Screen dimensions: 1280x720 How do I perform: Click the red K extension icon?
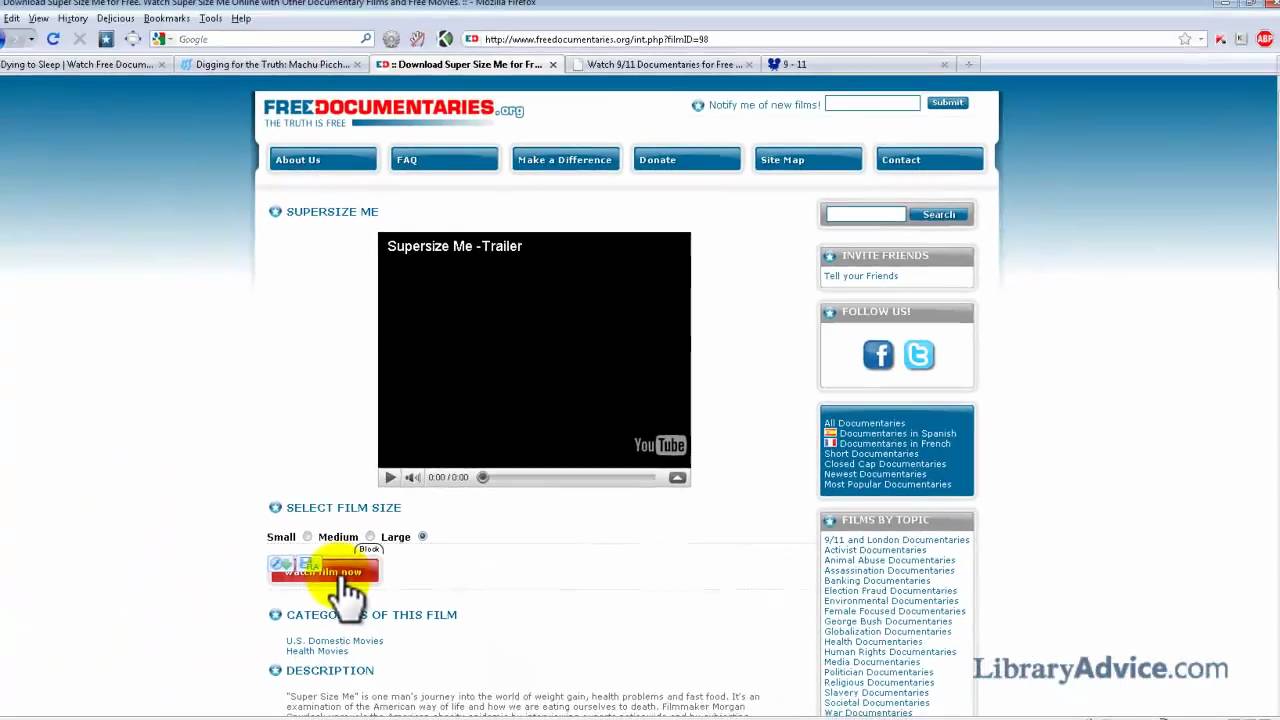click(1220, 39)
